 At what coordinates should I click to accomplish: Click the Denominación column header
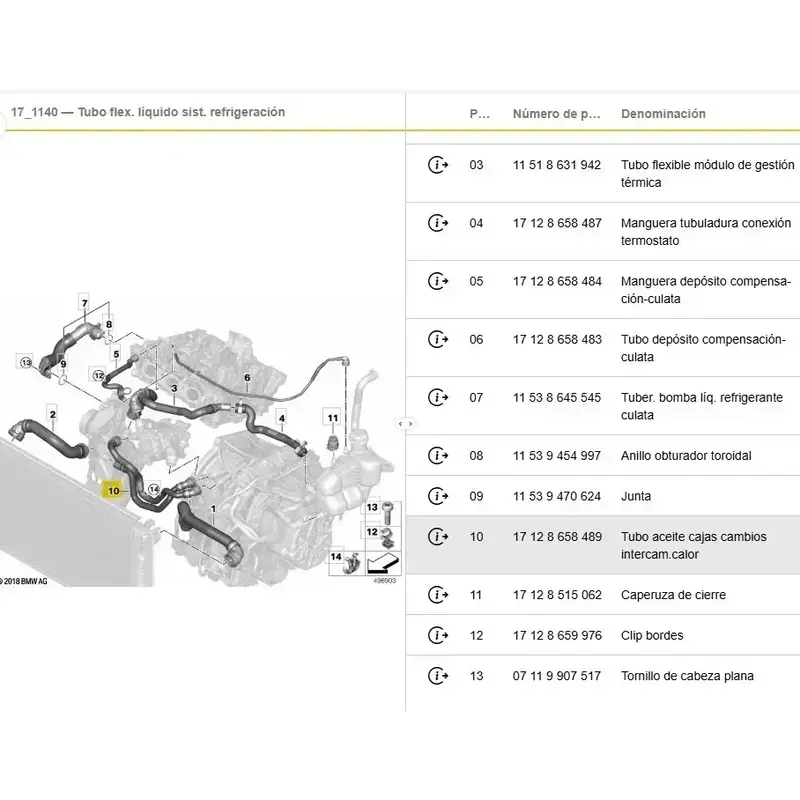[663, 114]
